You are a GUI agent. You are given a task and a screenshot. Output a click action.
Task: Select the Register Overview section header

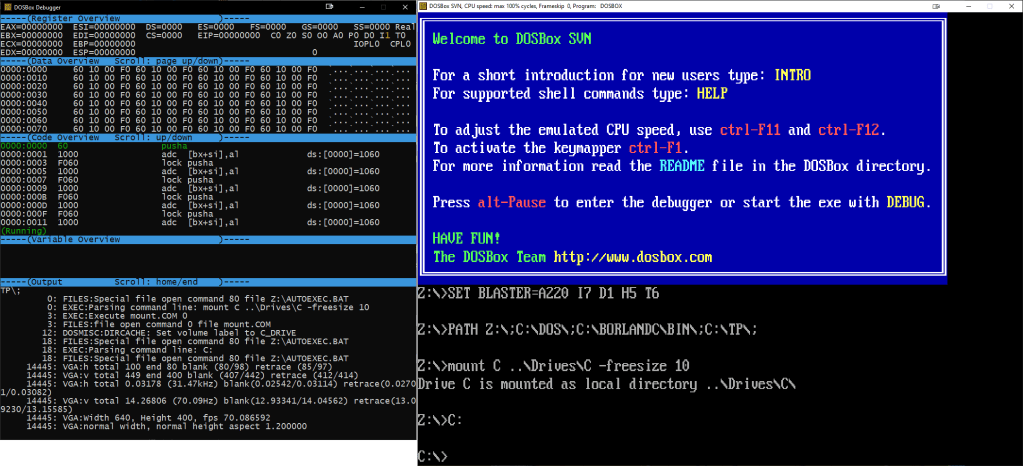[208, 18]
